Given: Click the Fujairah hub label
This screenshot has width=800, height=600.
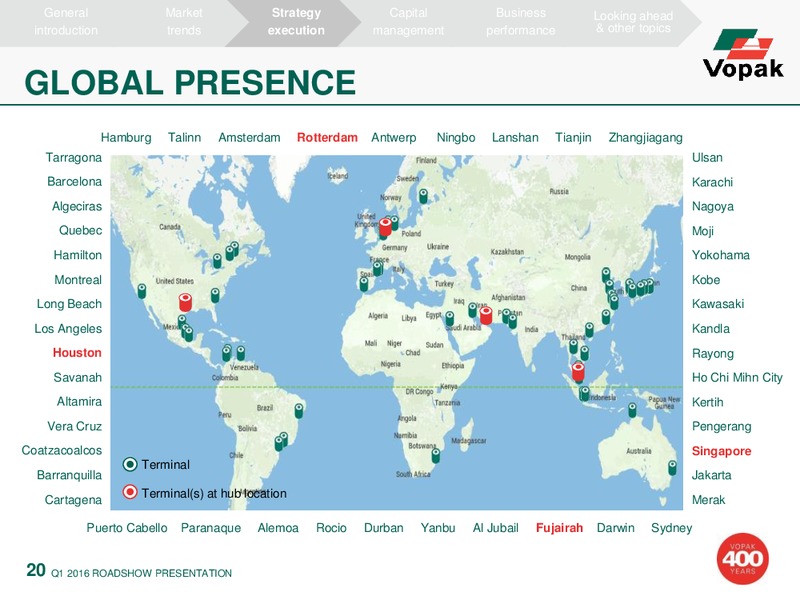Looking at the screenshot, I should [559, 528].
